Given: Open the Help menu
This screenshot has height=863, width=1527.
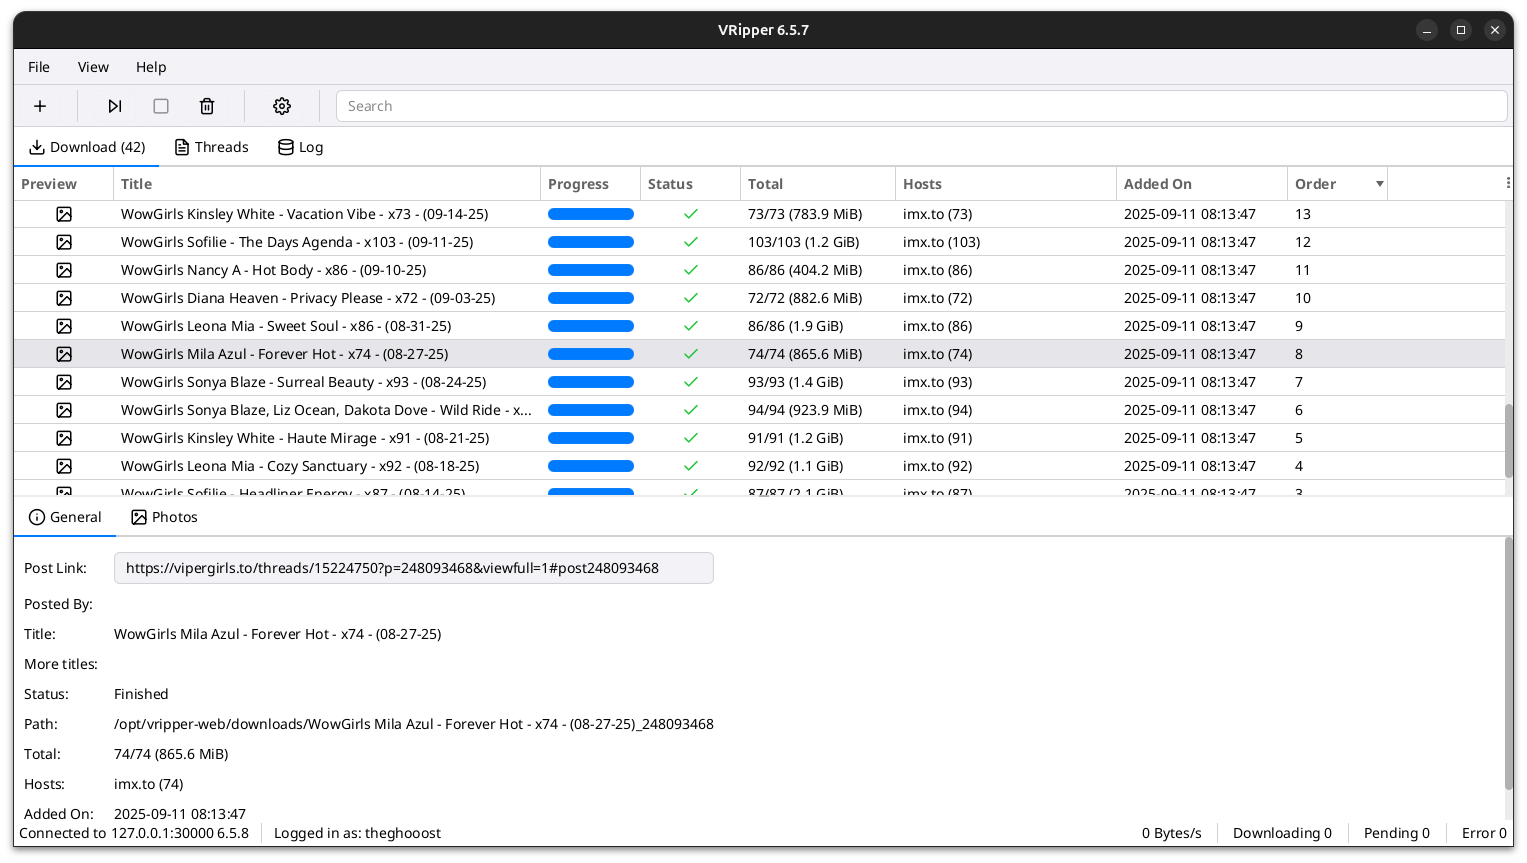Looking at the screenshot, I should pos(151,67).
